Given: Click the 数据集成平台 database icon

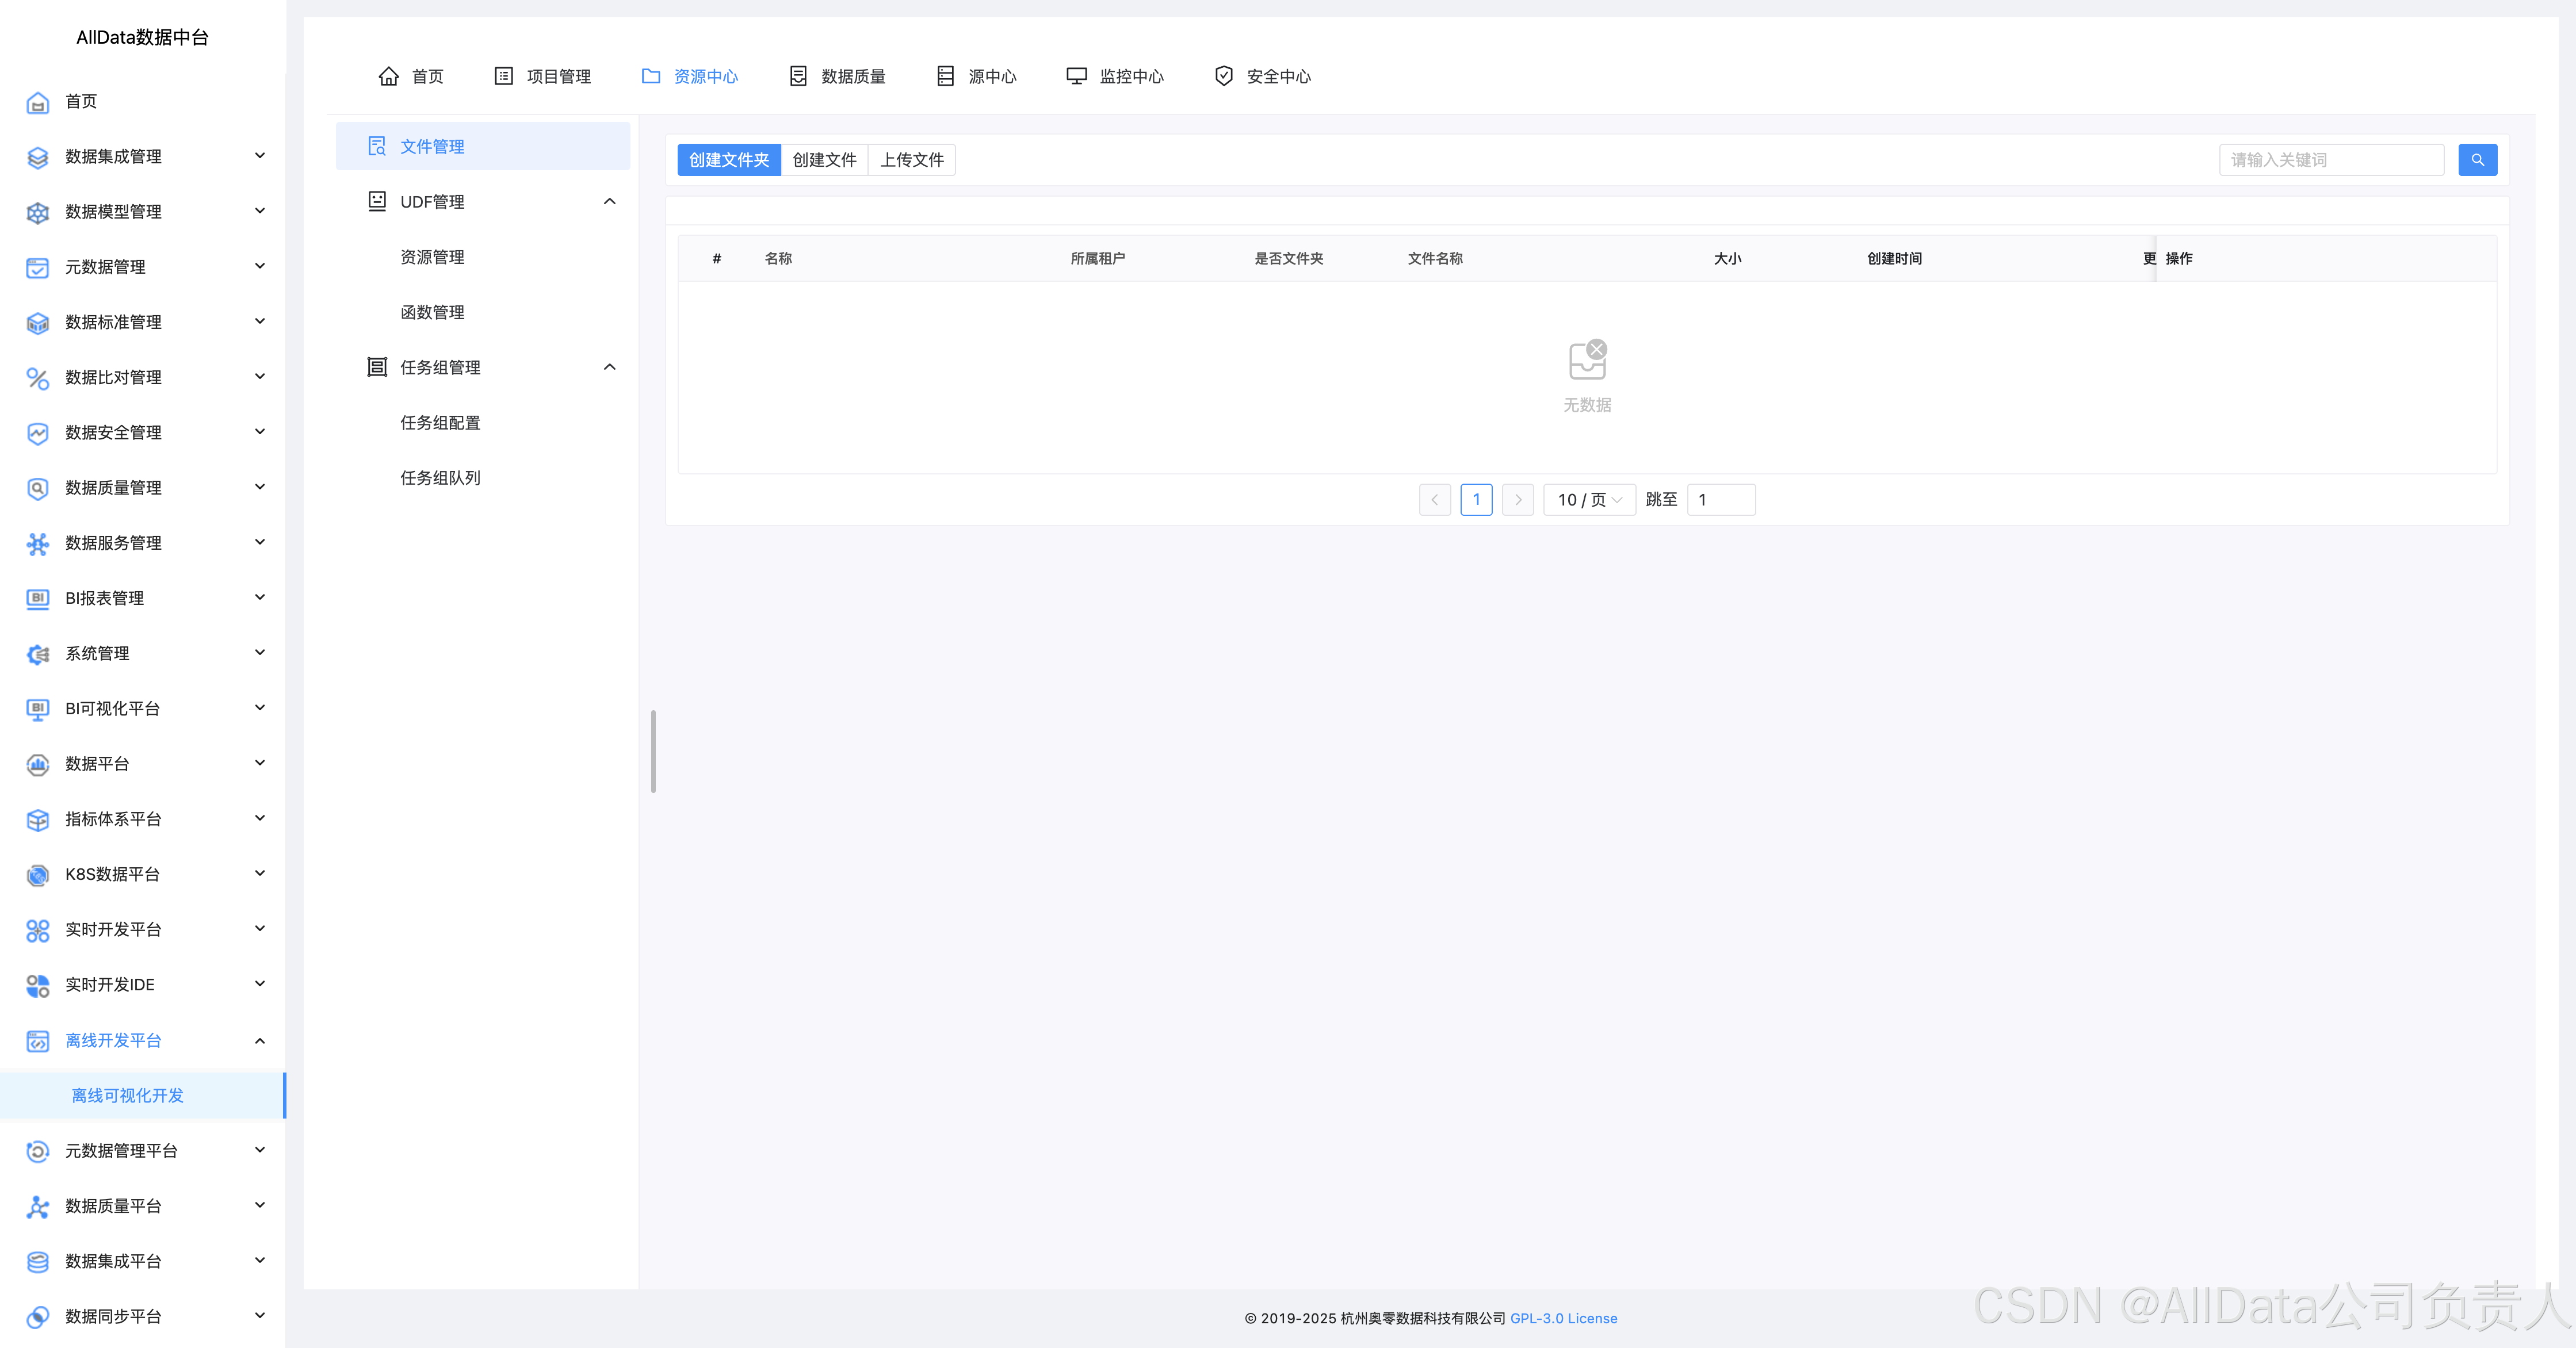Looking at the screenshot, I should click(x=37, y=1262).
